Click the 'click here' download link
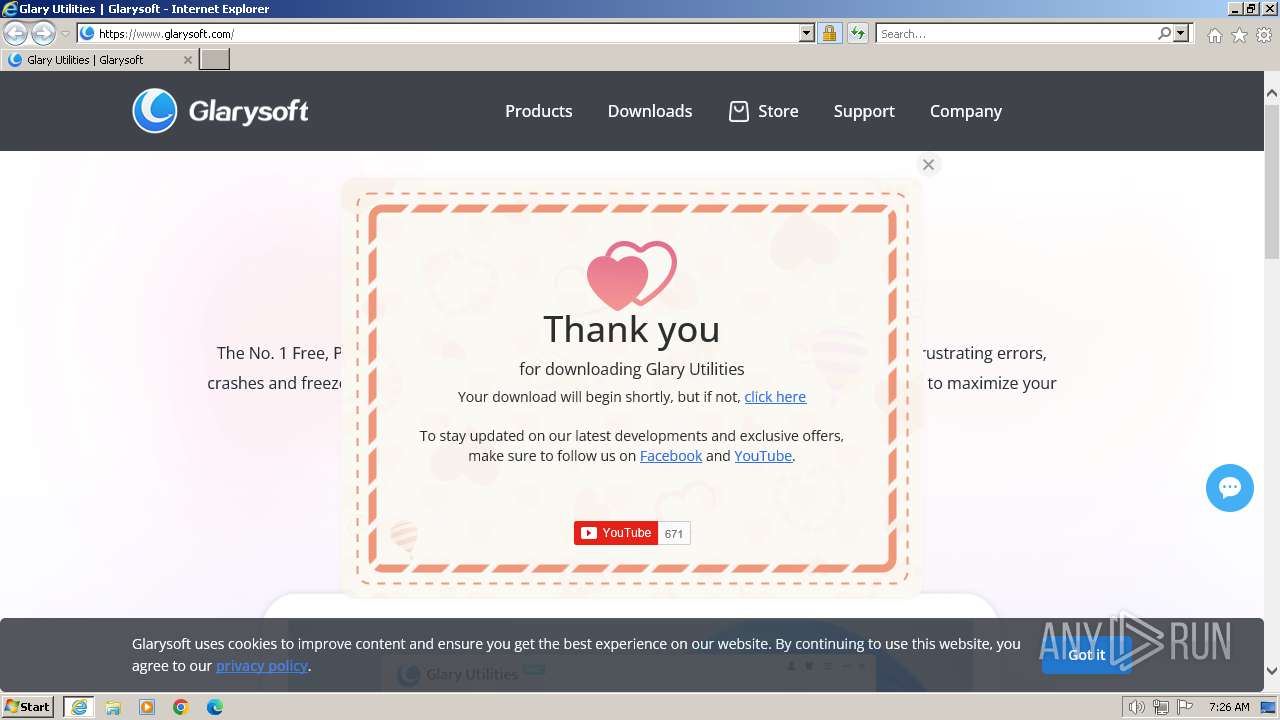 click(x=775, y=397)
